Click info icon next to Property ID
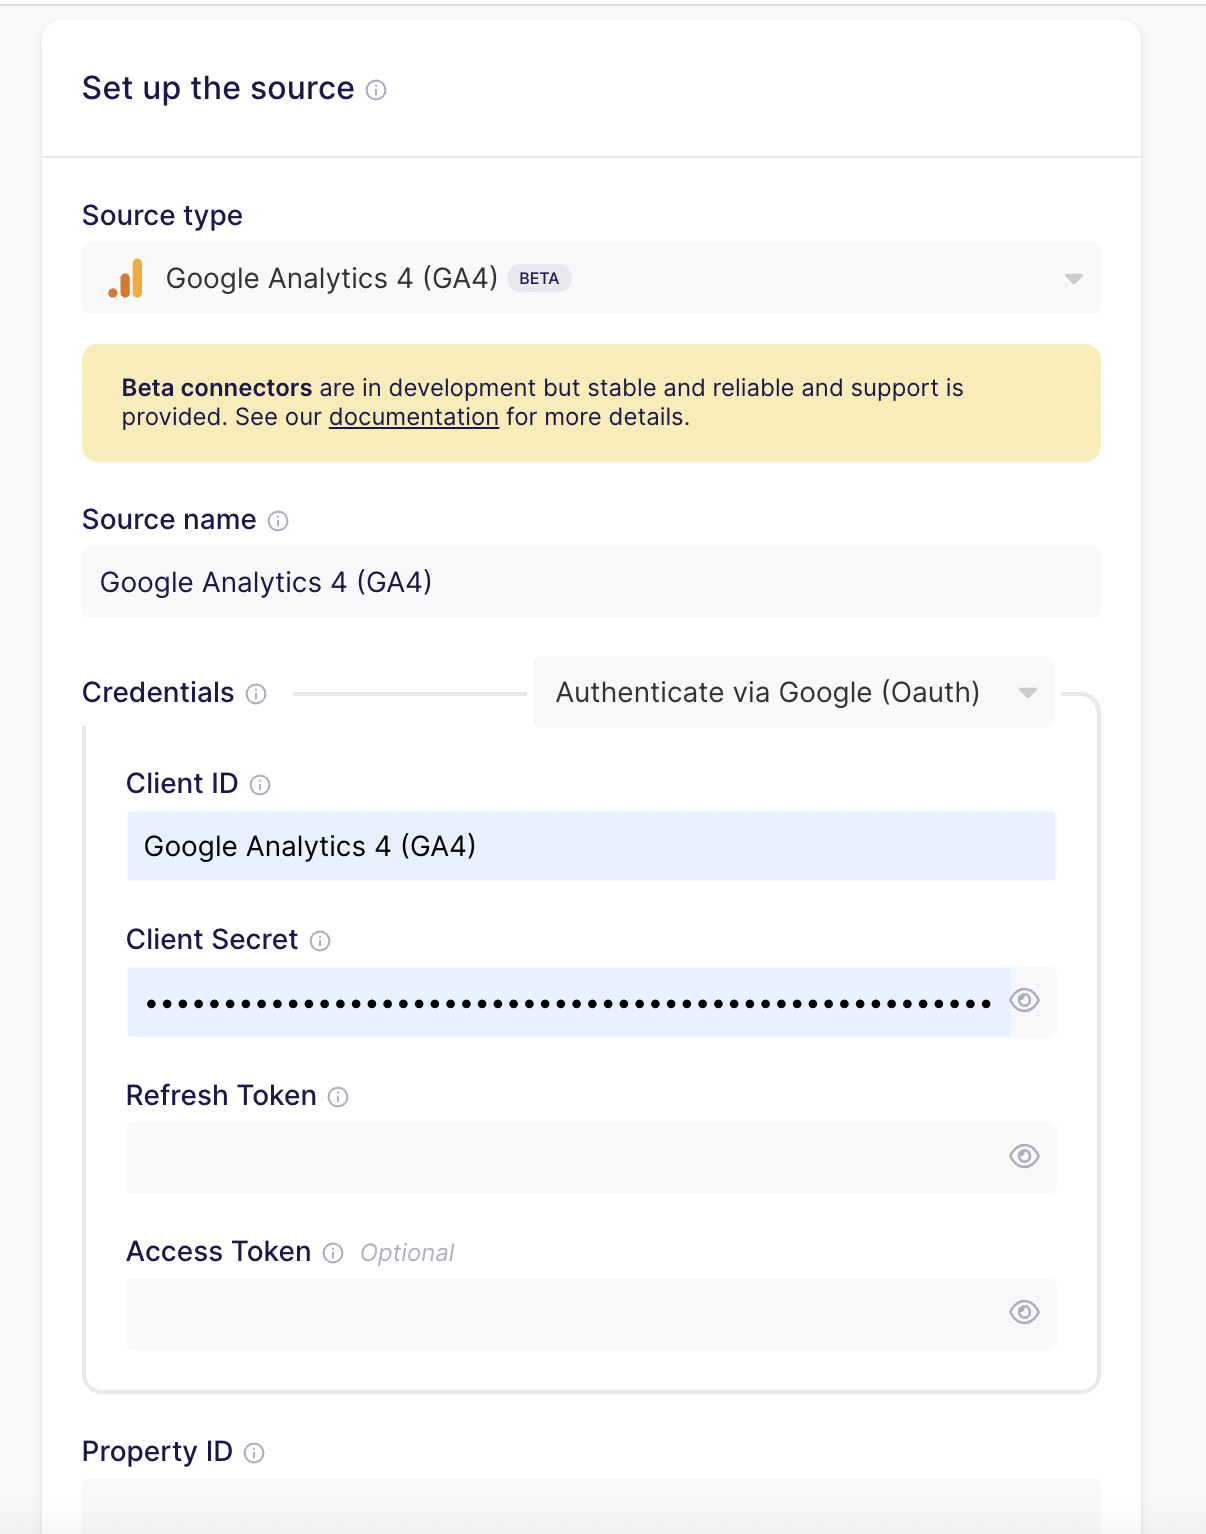The height and width of the screenshot is (1534, 1206). (254, 1453)
